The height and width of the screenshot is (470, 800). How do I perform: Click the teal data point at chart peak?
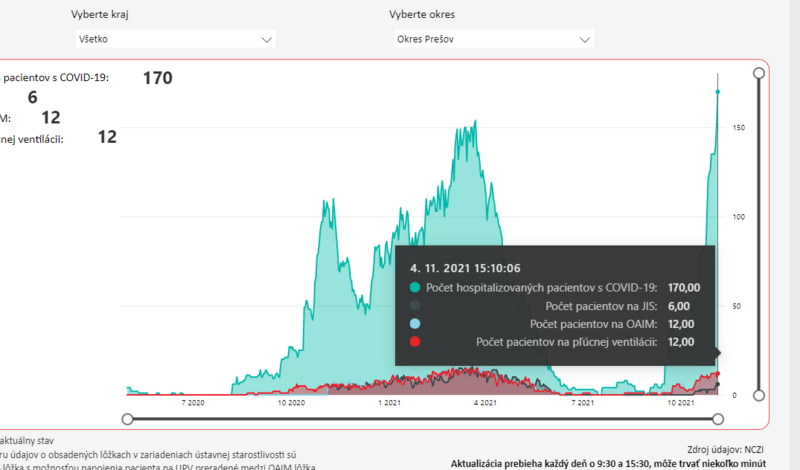pos(718,92)
